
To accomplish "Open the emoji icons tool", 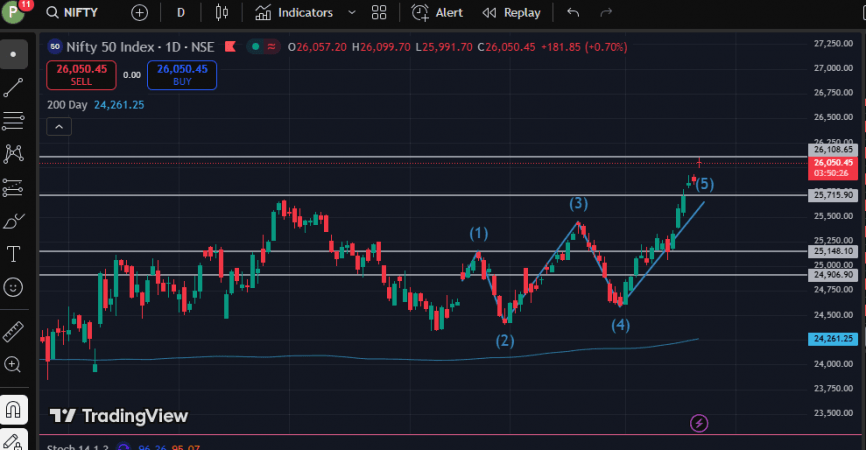I will pos(13,287).
